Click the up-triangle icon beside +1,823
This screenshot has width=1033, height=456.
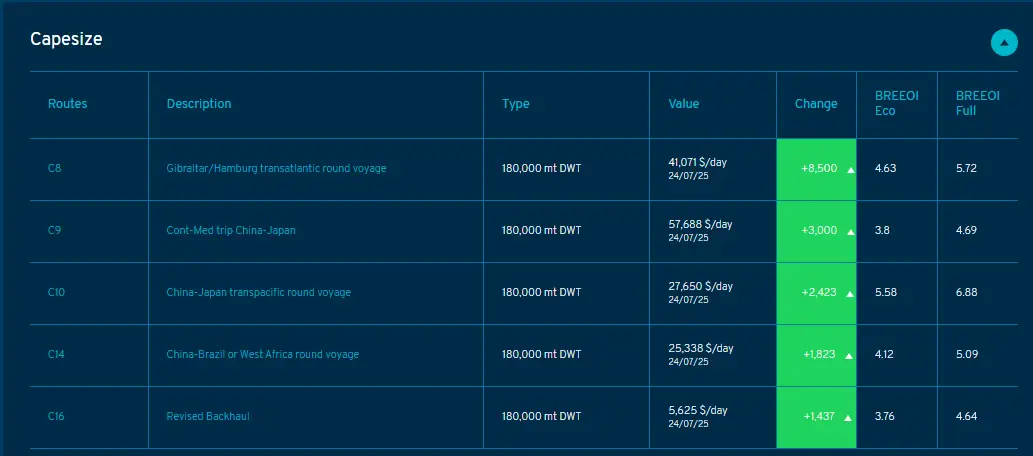pyautogui.click(x=850, y=356)
